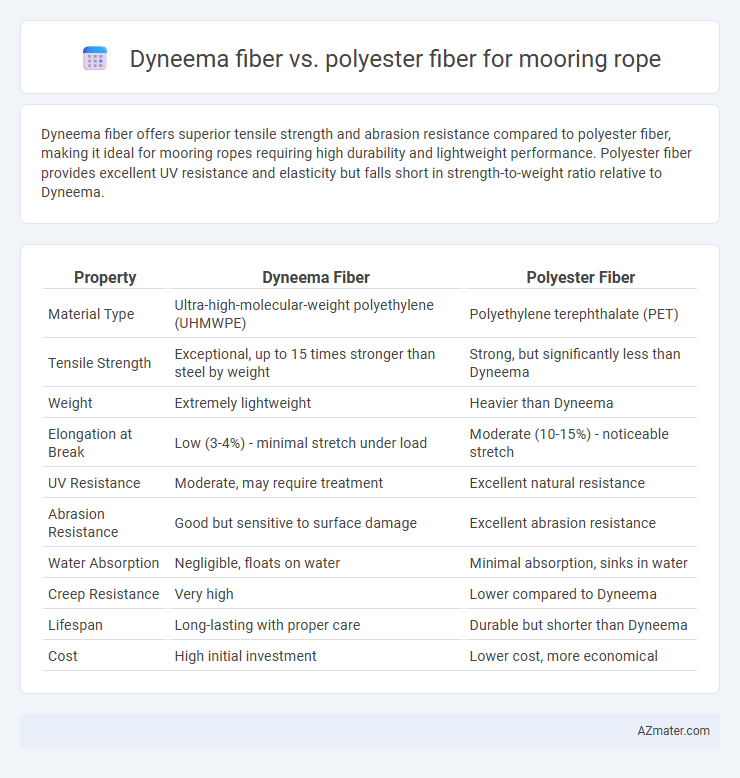Click the 'Polyester Fiber' column header

(x=581, y=277)
